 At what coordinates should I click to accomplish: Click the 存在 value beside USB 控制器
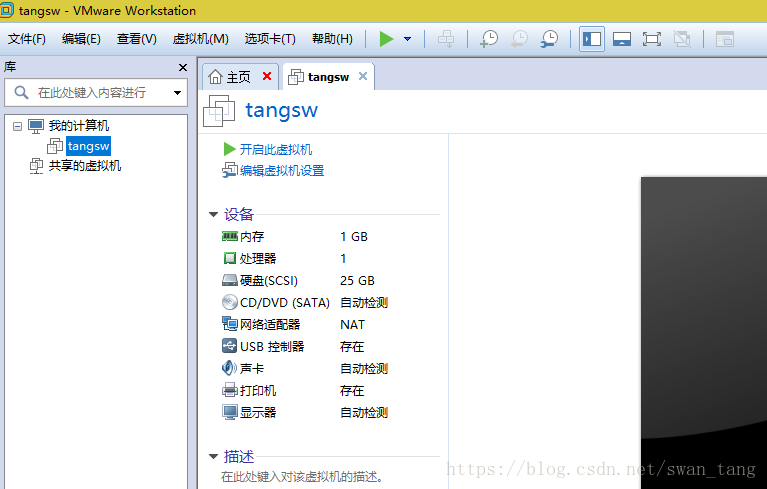click(352, 347)
